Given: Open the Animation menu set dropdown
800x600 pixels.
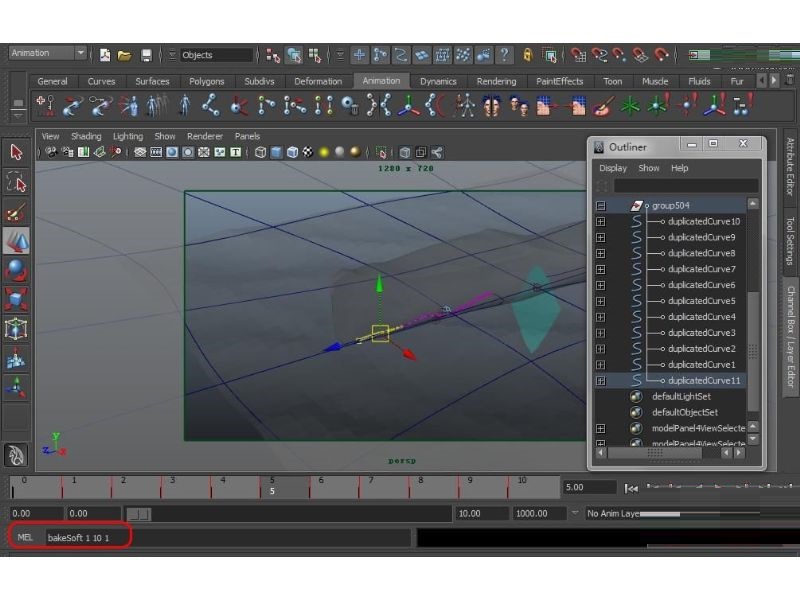Looking at the screenshot, I should point(47,53).
